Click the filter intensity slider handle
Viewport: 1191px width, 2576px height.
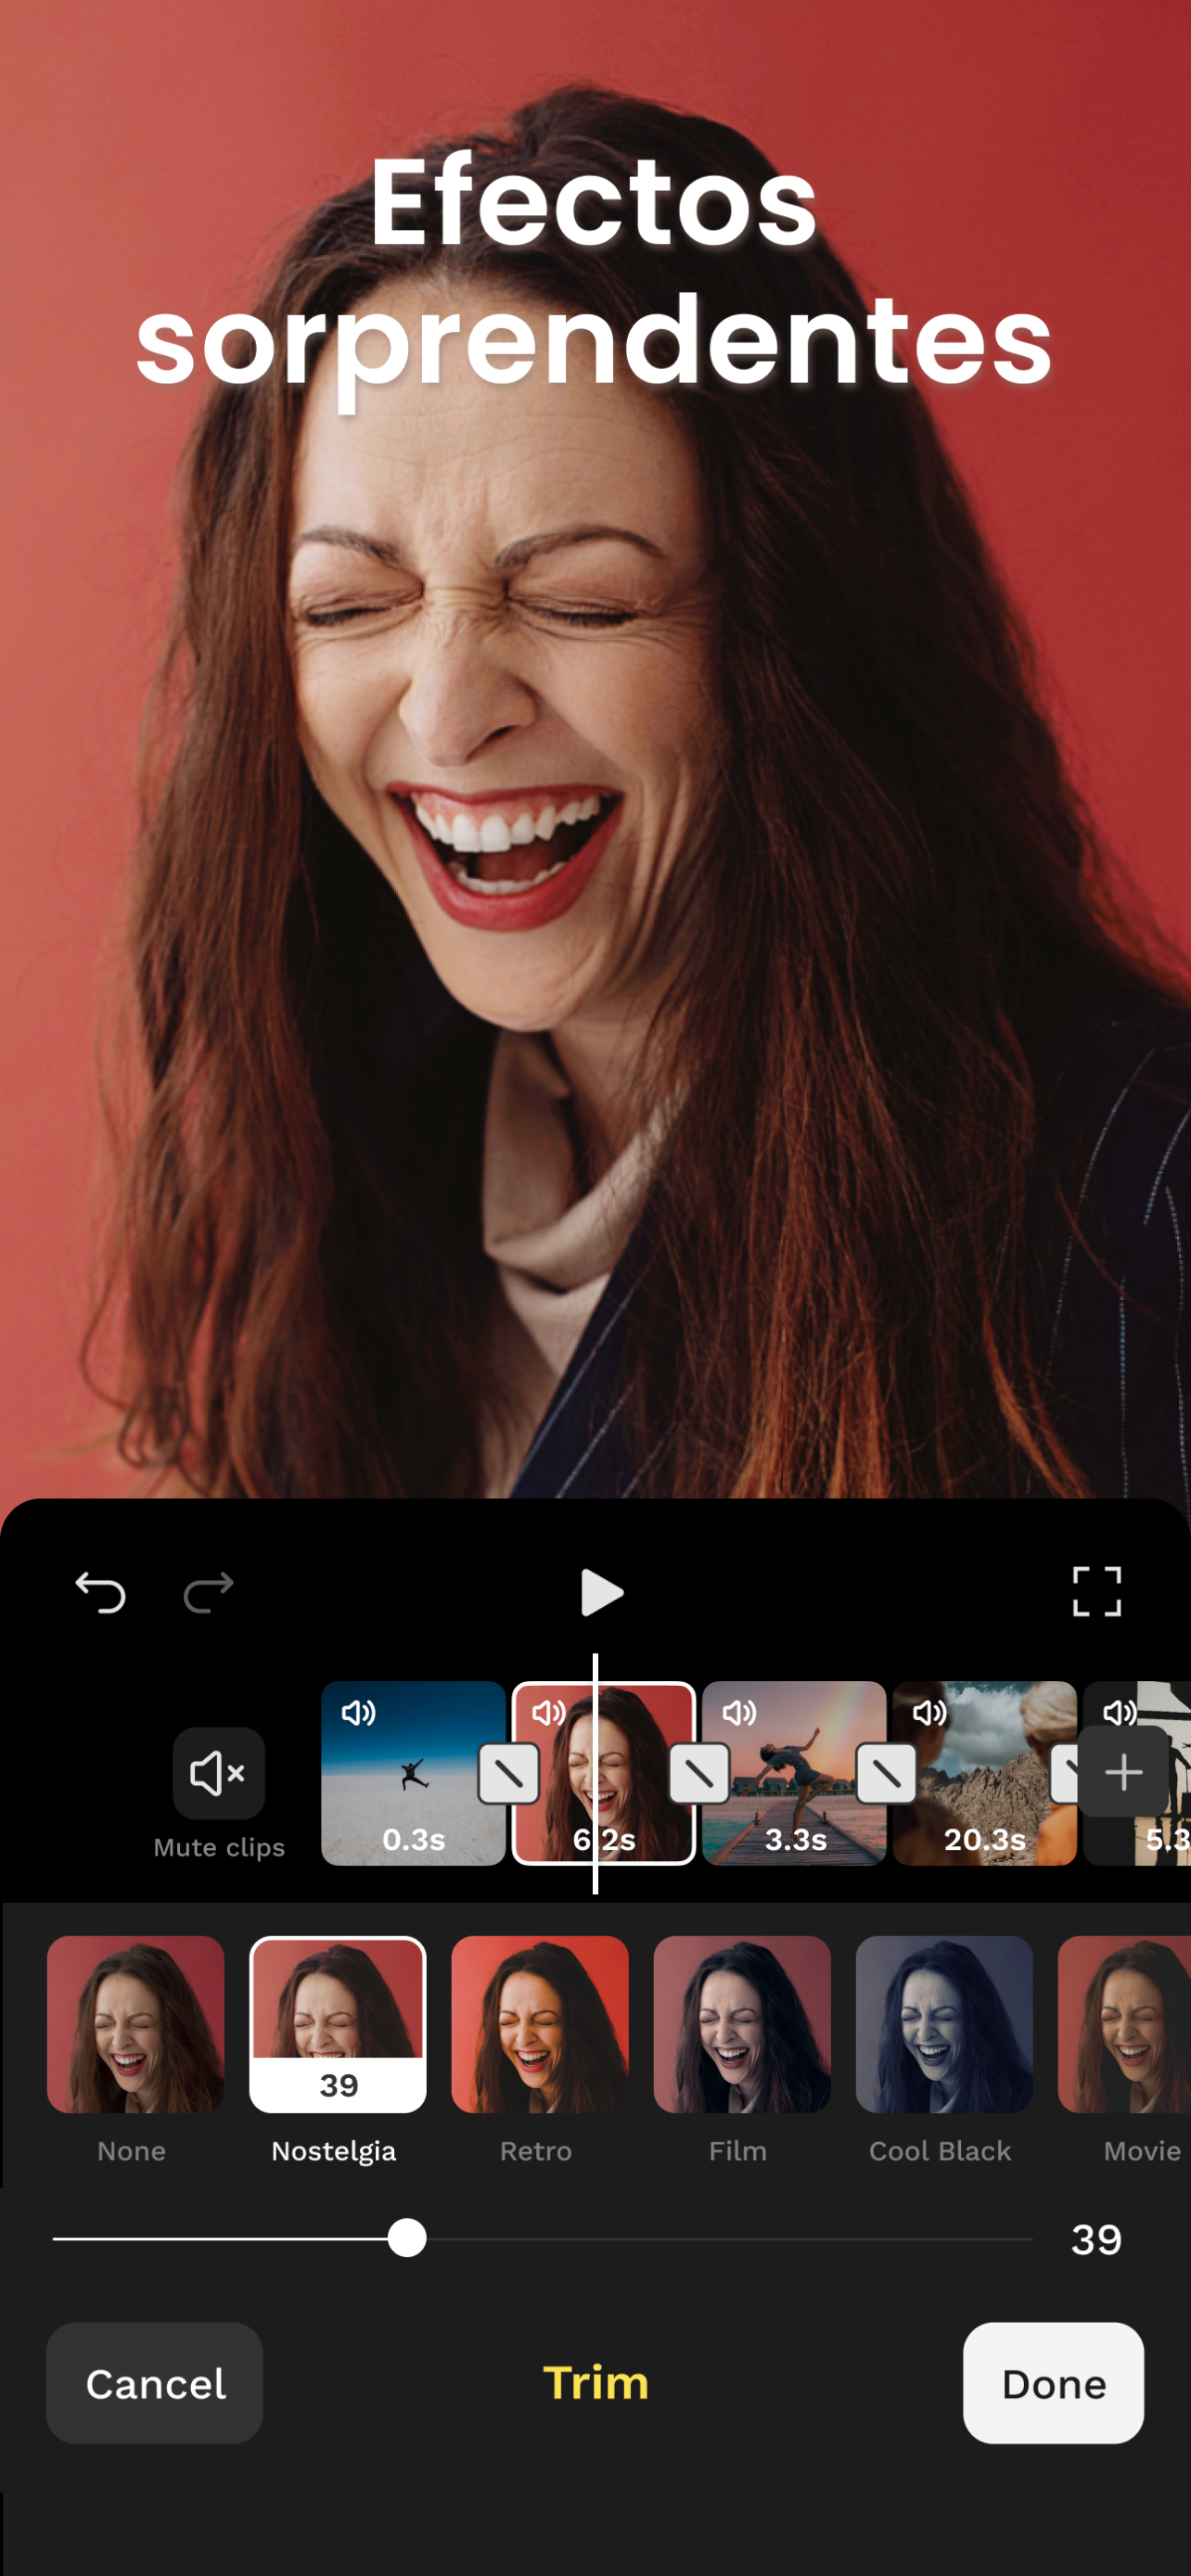point(407,2238)
